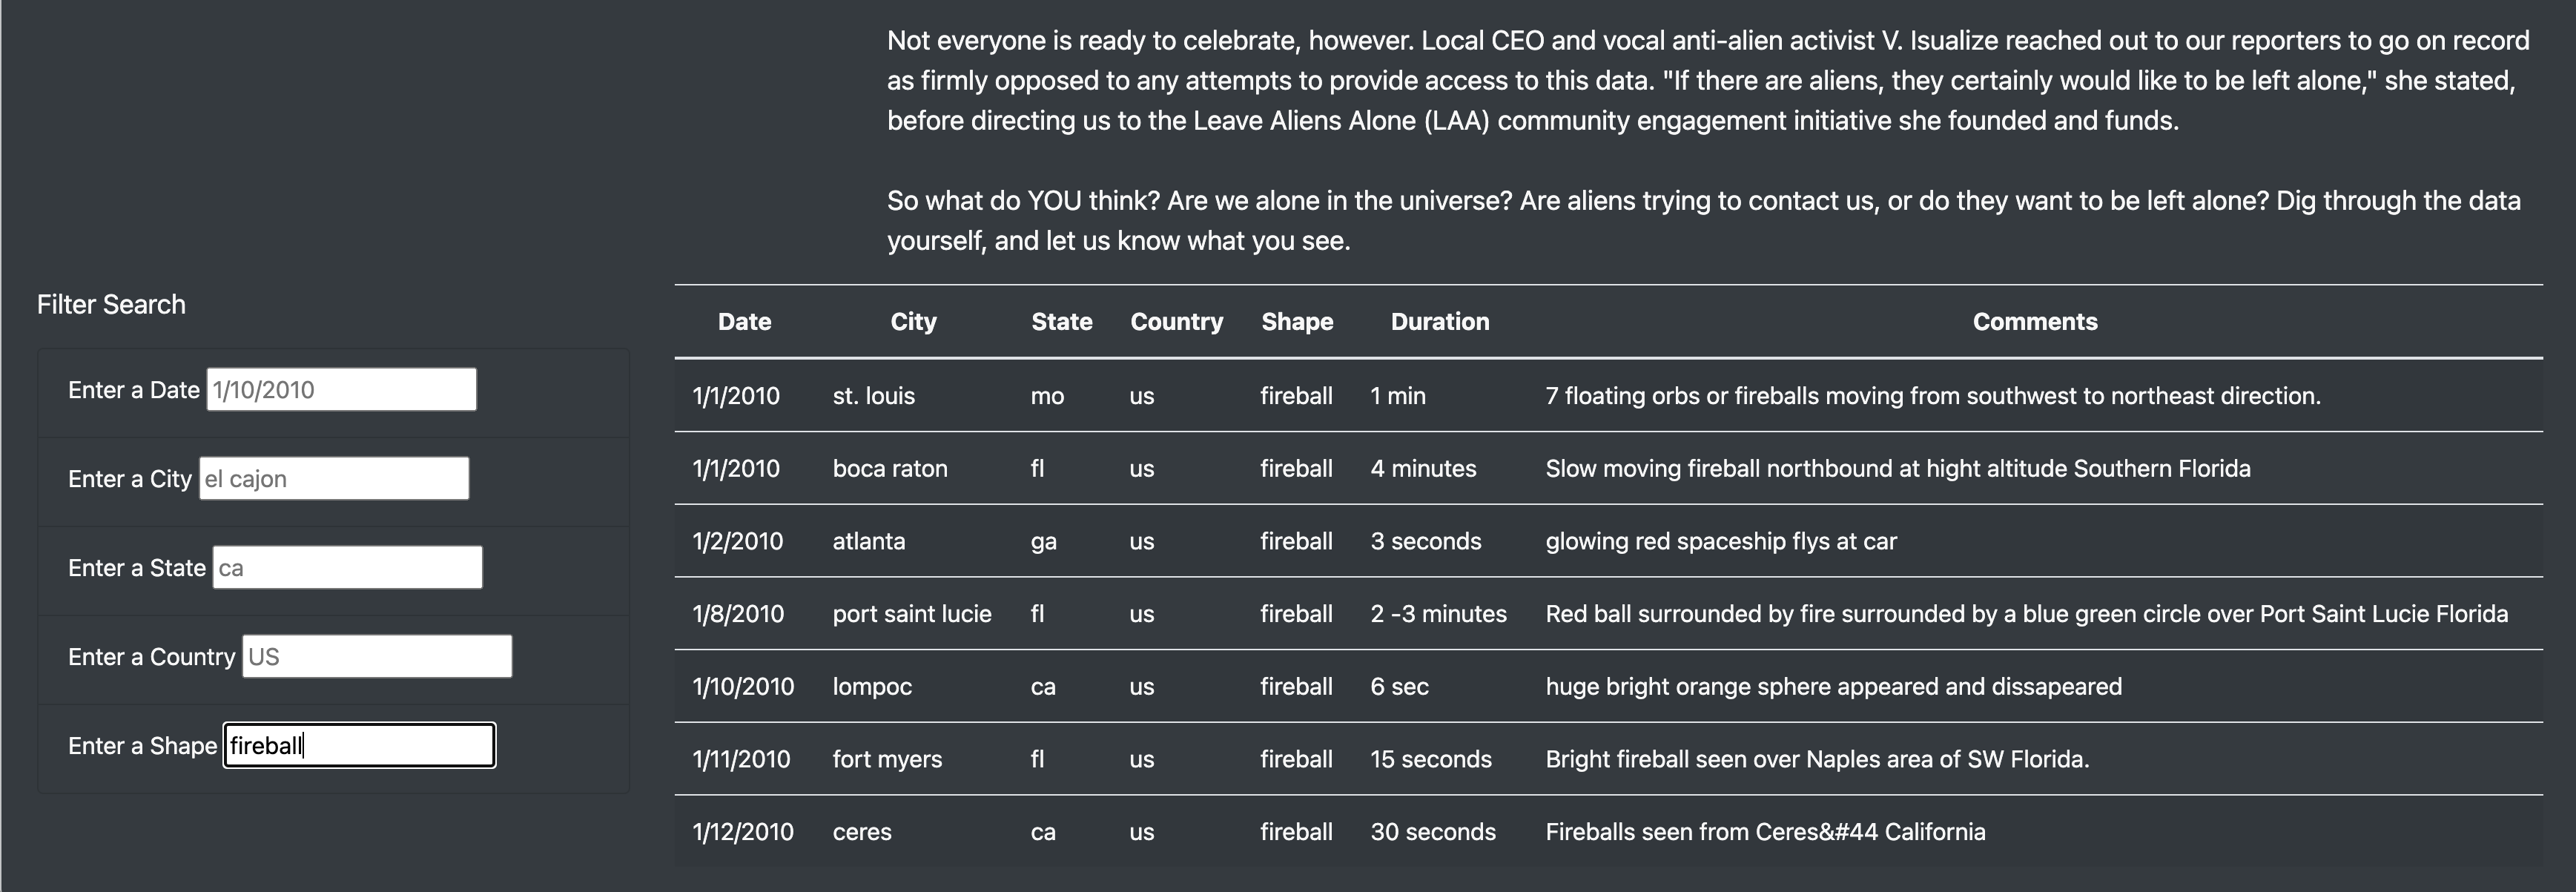Image resolution: width=2576 pixels, height=892 pixels.
Task: Click the Duration column header
Action: click(1440, 321)
